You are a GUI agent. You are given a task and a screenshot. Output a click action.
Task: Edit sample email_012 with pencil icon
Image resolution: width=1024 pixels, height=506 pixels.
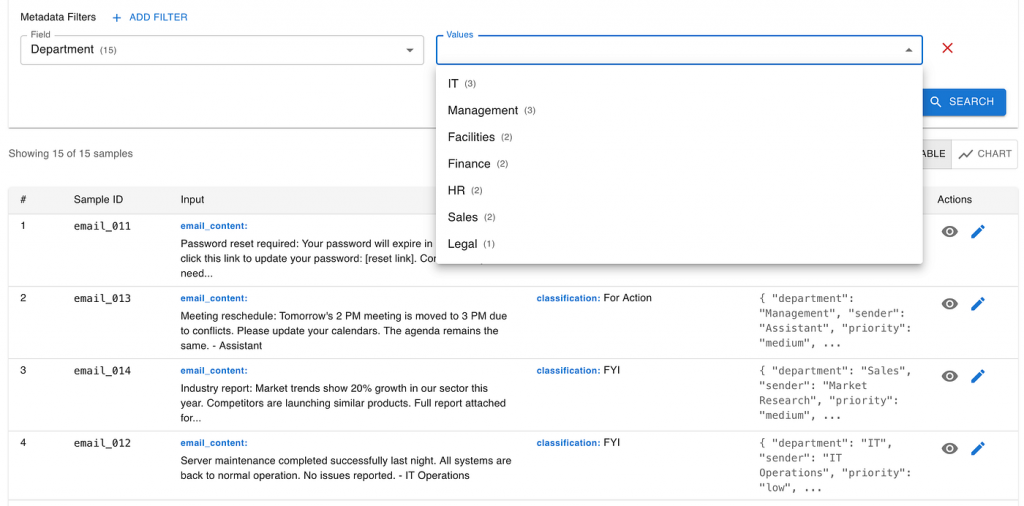pyautogui.click(x=978, y=448)
